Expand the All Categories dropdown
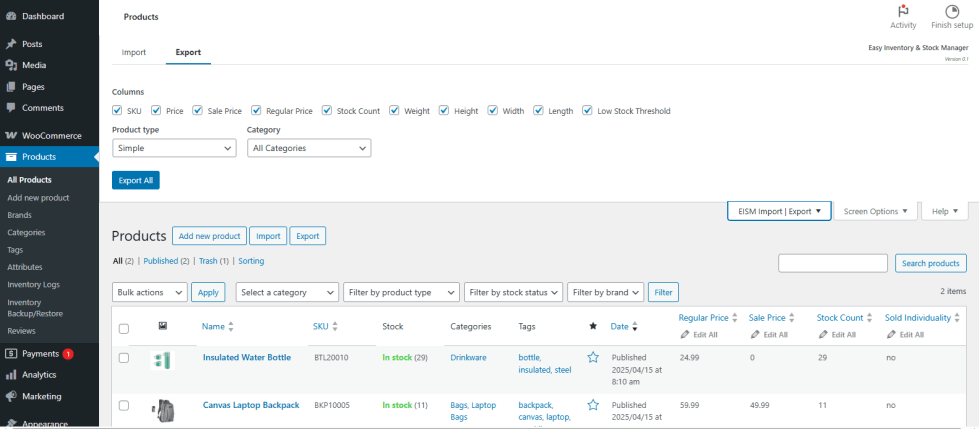 pyautogui.click(x=308, y=148)
